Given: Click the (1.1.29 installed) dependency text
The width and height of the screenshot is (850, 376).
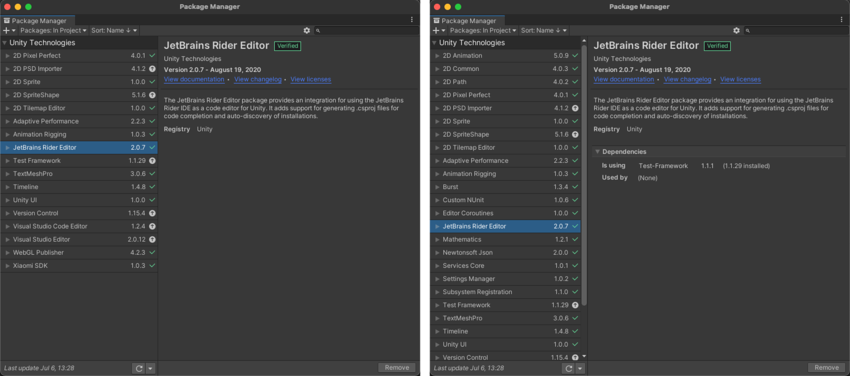Looking at the screenshot, I should 746,166.
